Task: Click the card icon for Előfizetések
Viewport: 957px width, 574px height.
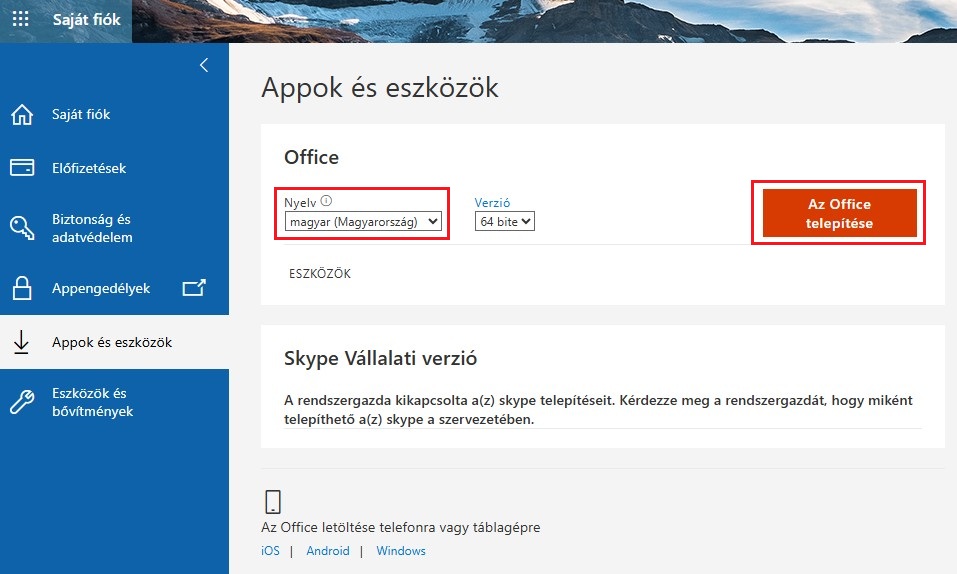Action: [x=22, y=168]
